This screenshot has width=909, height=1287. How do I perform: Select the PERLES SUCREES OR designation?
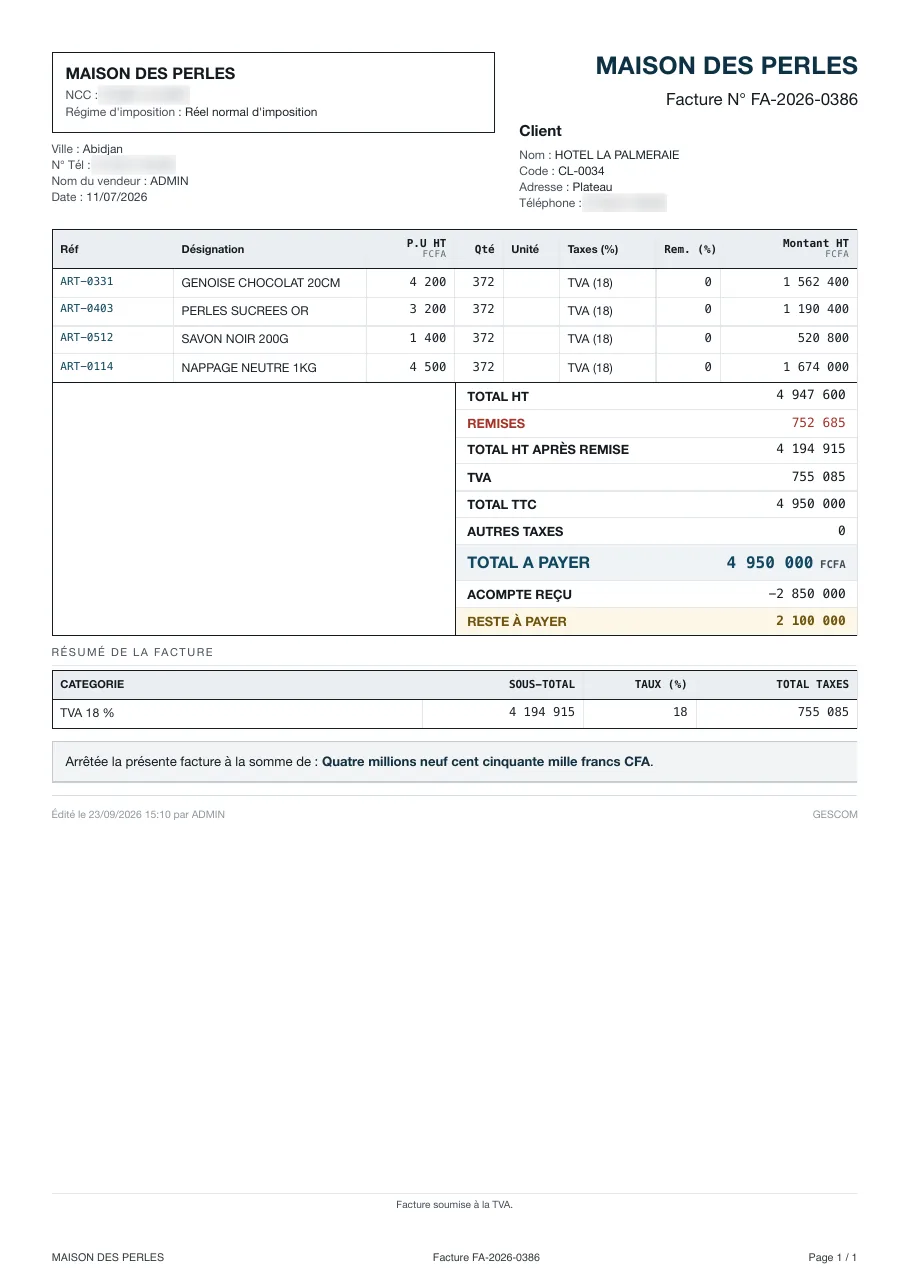tap(245, 311)
